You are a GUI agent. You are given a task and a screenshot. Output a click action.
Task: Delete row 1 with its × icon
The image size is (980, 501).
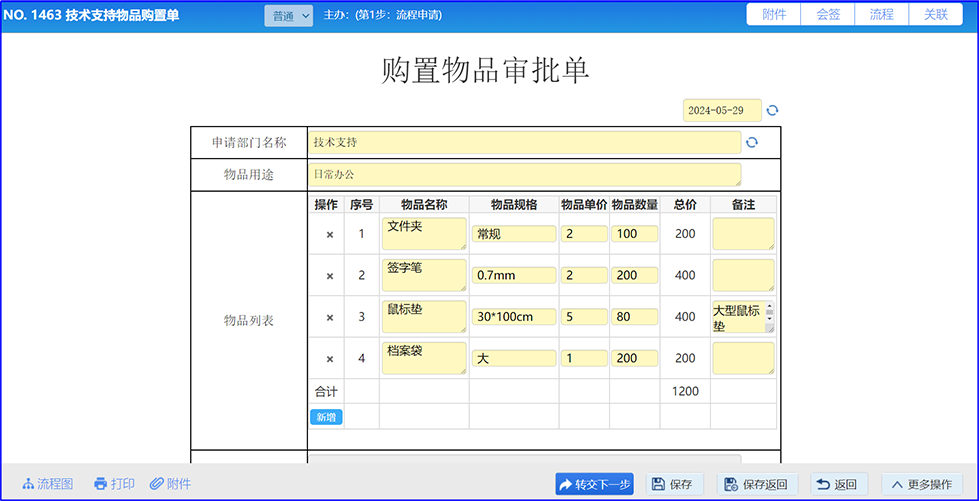pyautogui.click(x=330, y=234)
